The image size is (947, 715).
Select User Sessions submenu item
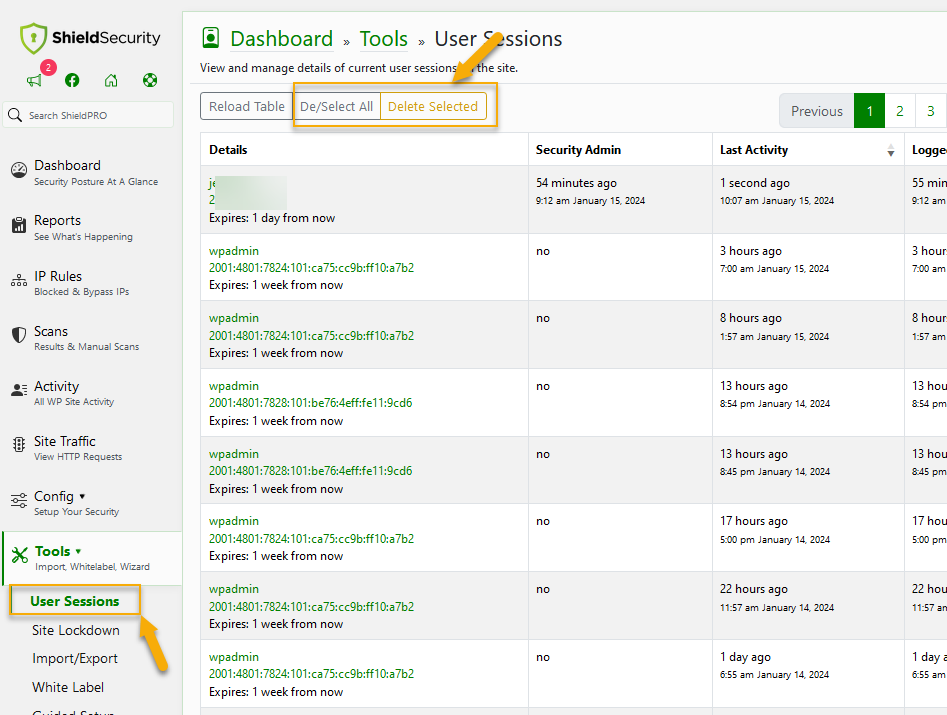pos(75,601)
